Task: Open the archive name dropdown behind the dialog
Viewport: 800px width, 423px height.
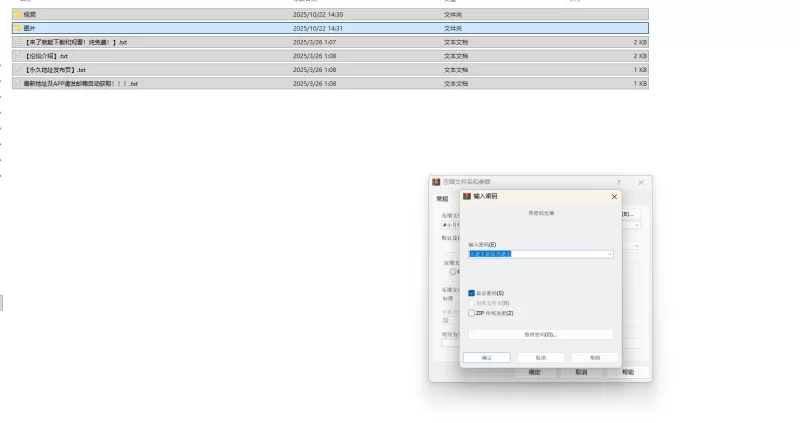Action: (x=636, y=225)
